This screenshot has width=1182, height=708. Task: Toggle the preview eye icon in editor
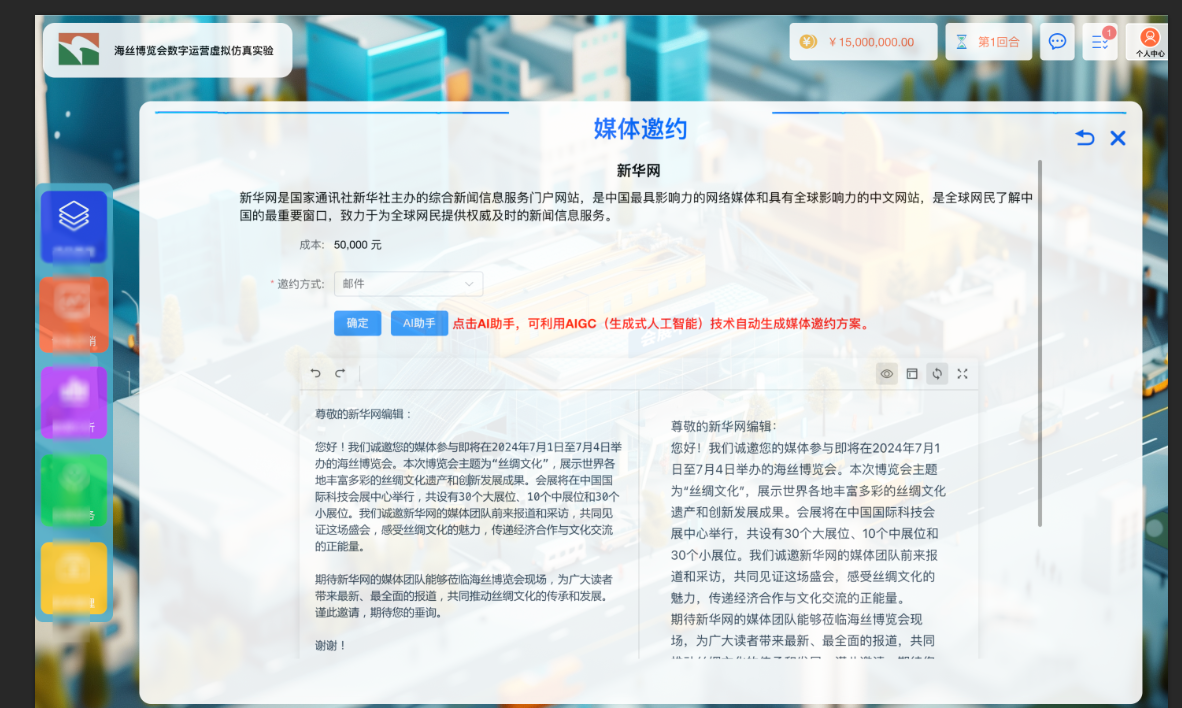(x=886, y=373)
